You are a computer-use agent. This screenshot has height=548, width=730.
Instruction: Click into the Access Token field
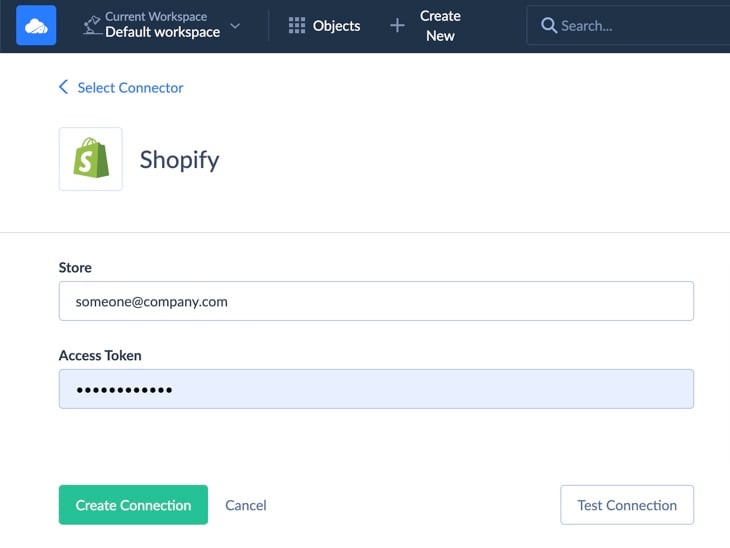pos(376,389)
